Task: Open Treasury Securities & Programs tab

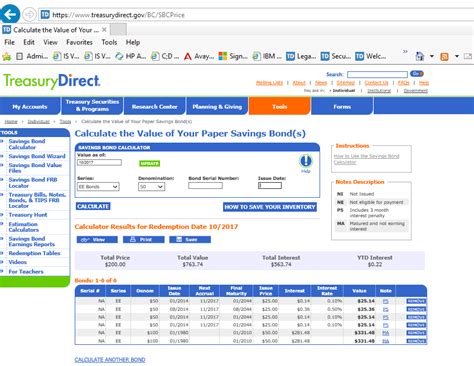Action: tap(92, 105)
